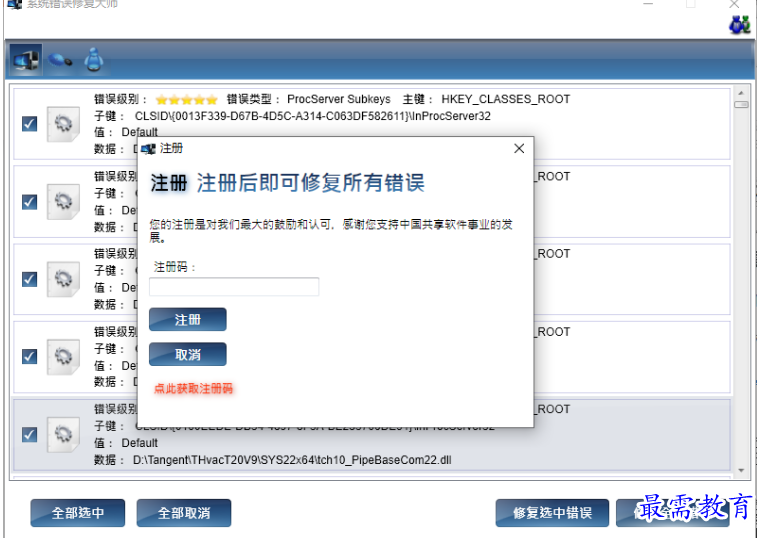The width and height of the screenshot is (761, 538).
Task: Select the mouse toolbar icon
Action: 60,60
